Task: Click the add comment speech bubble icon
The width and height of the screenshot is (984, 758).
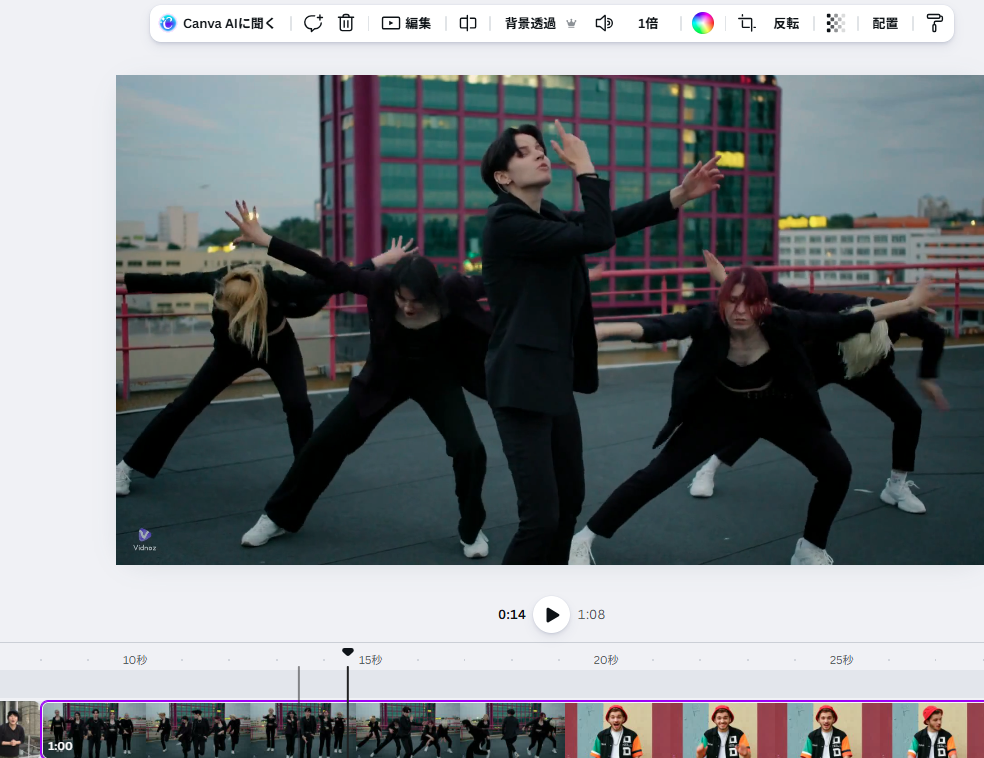Action: pyautogui.click(x=313, y=23)
